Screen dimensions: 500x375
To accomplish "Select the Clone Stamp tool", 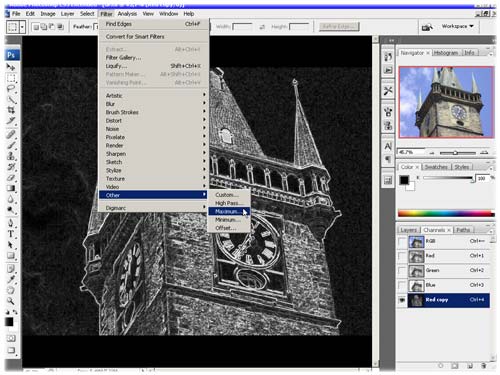I will click(x=11, y=156).
